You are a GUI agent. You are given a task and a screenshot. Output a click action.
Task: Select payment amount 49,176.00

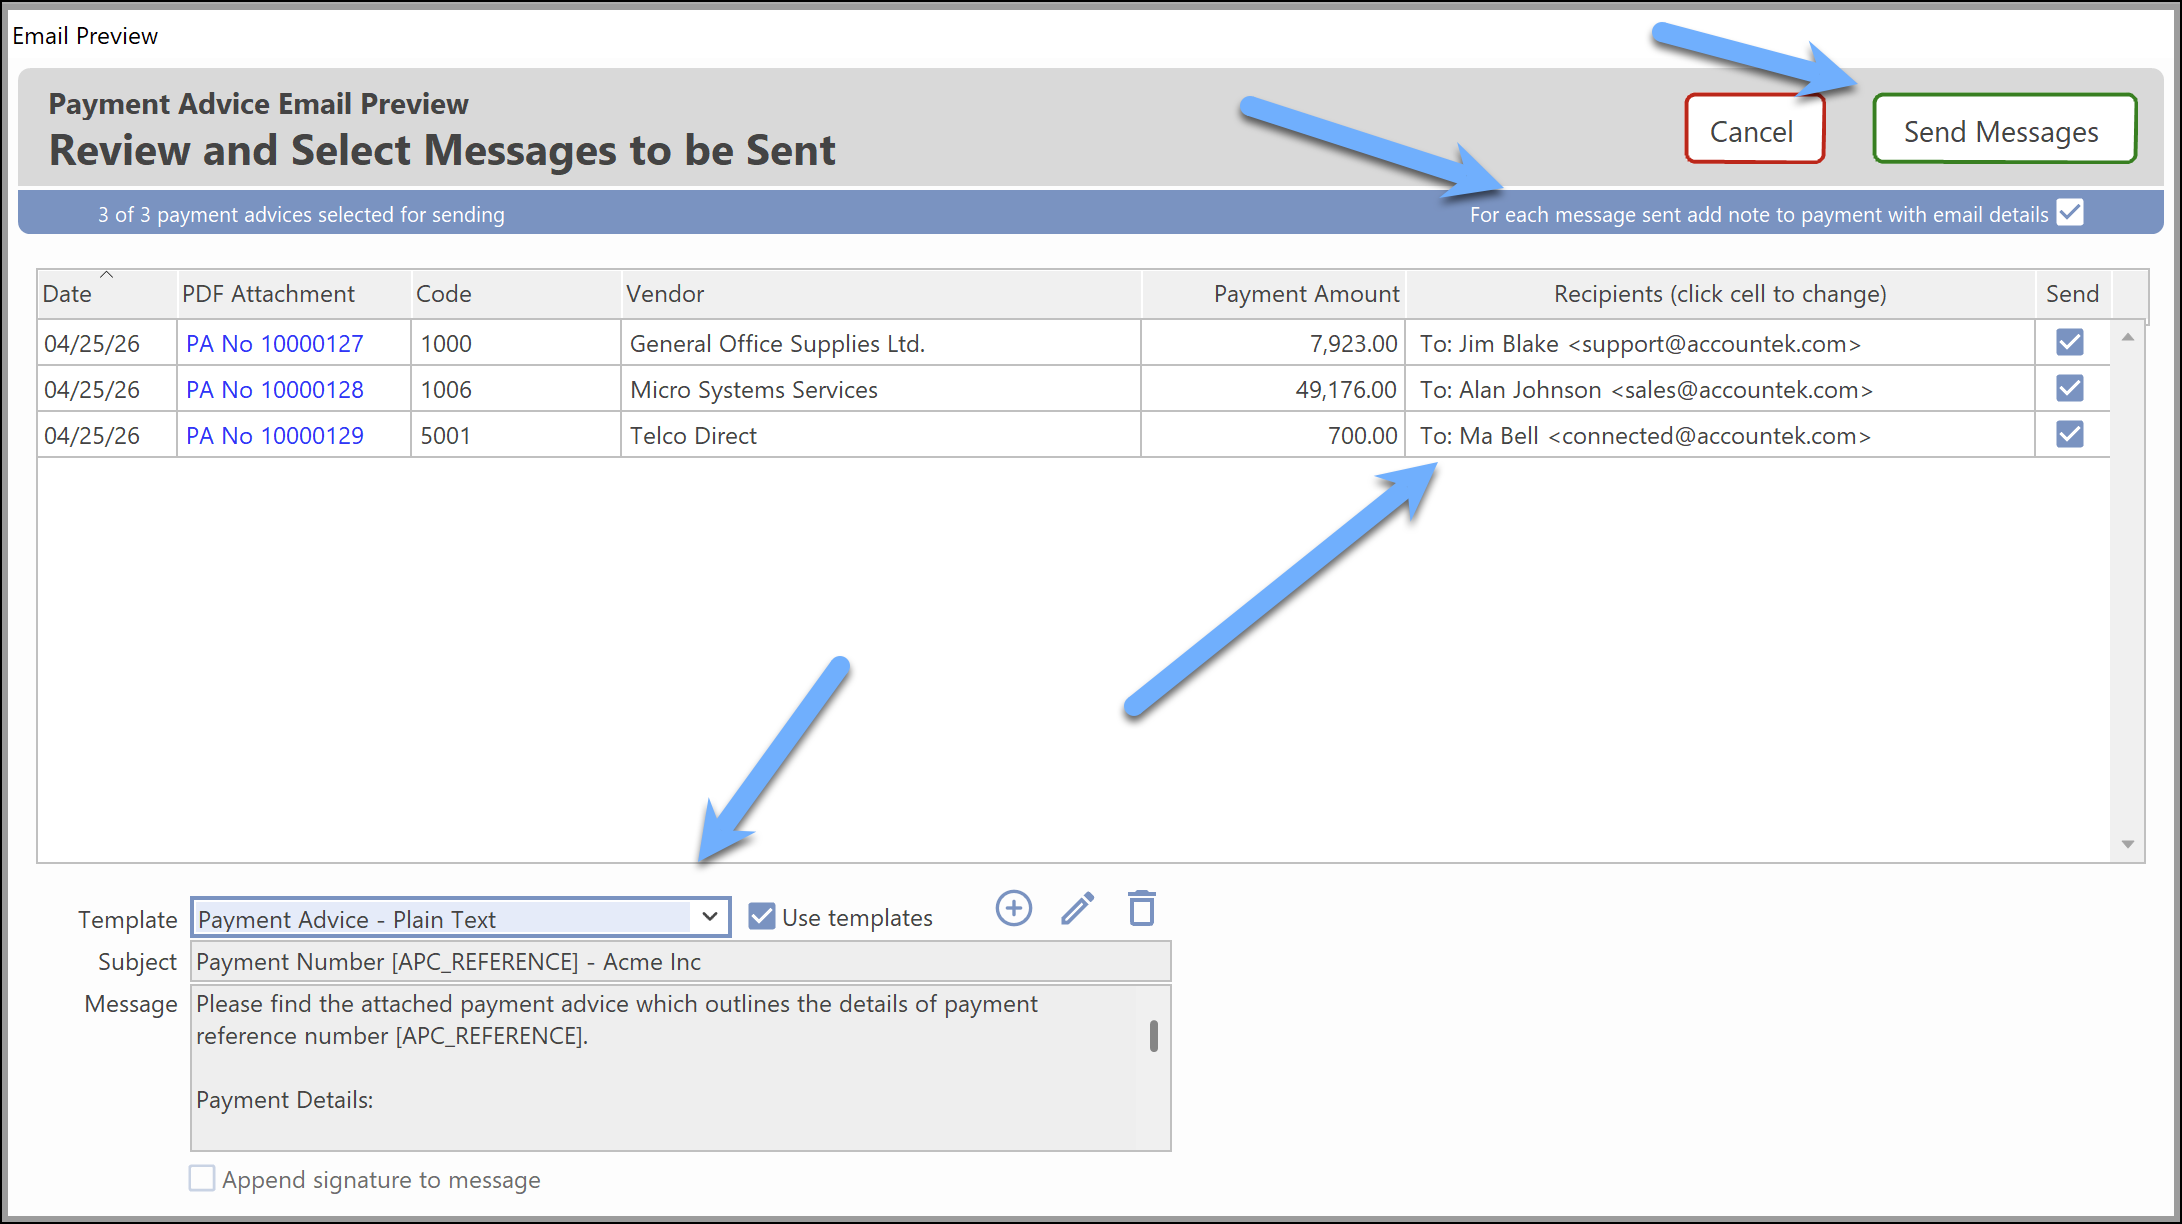coord(1273,390)
